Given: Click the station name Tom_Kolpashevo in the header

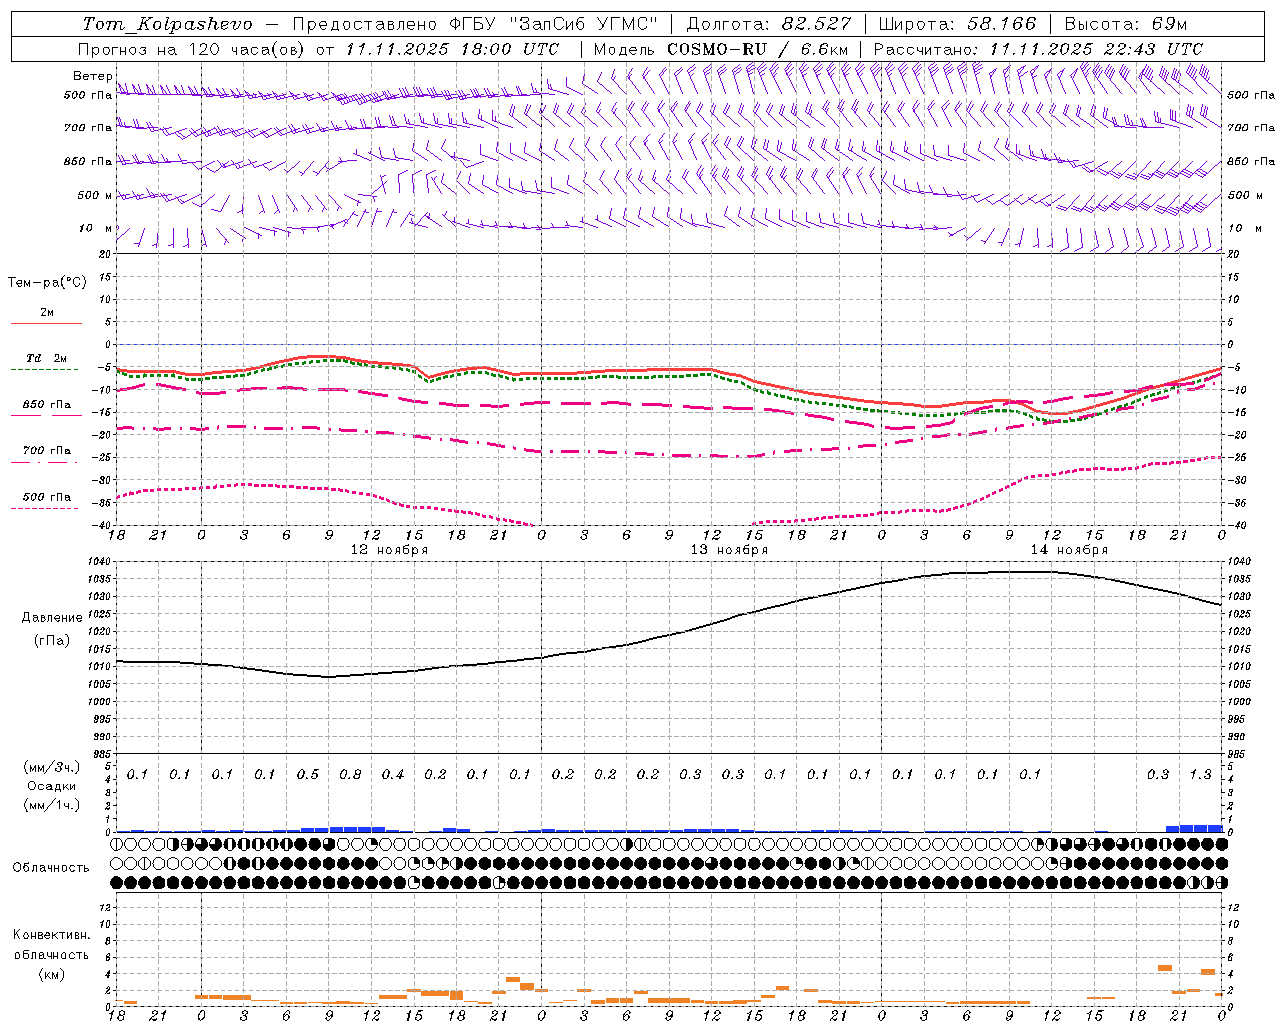Looking at the screenshot, I should click(167, 24).
